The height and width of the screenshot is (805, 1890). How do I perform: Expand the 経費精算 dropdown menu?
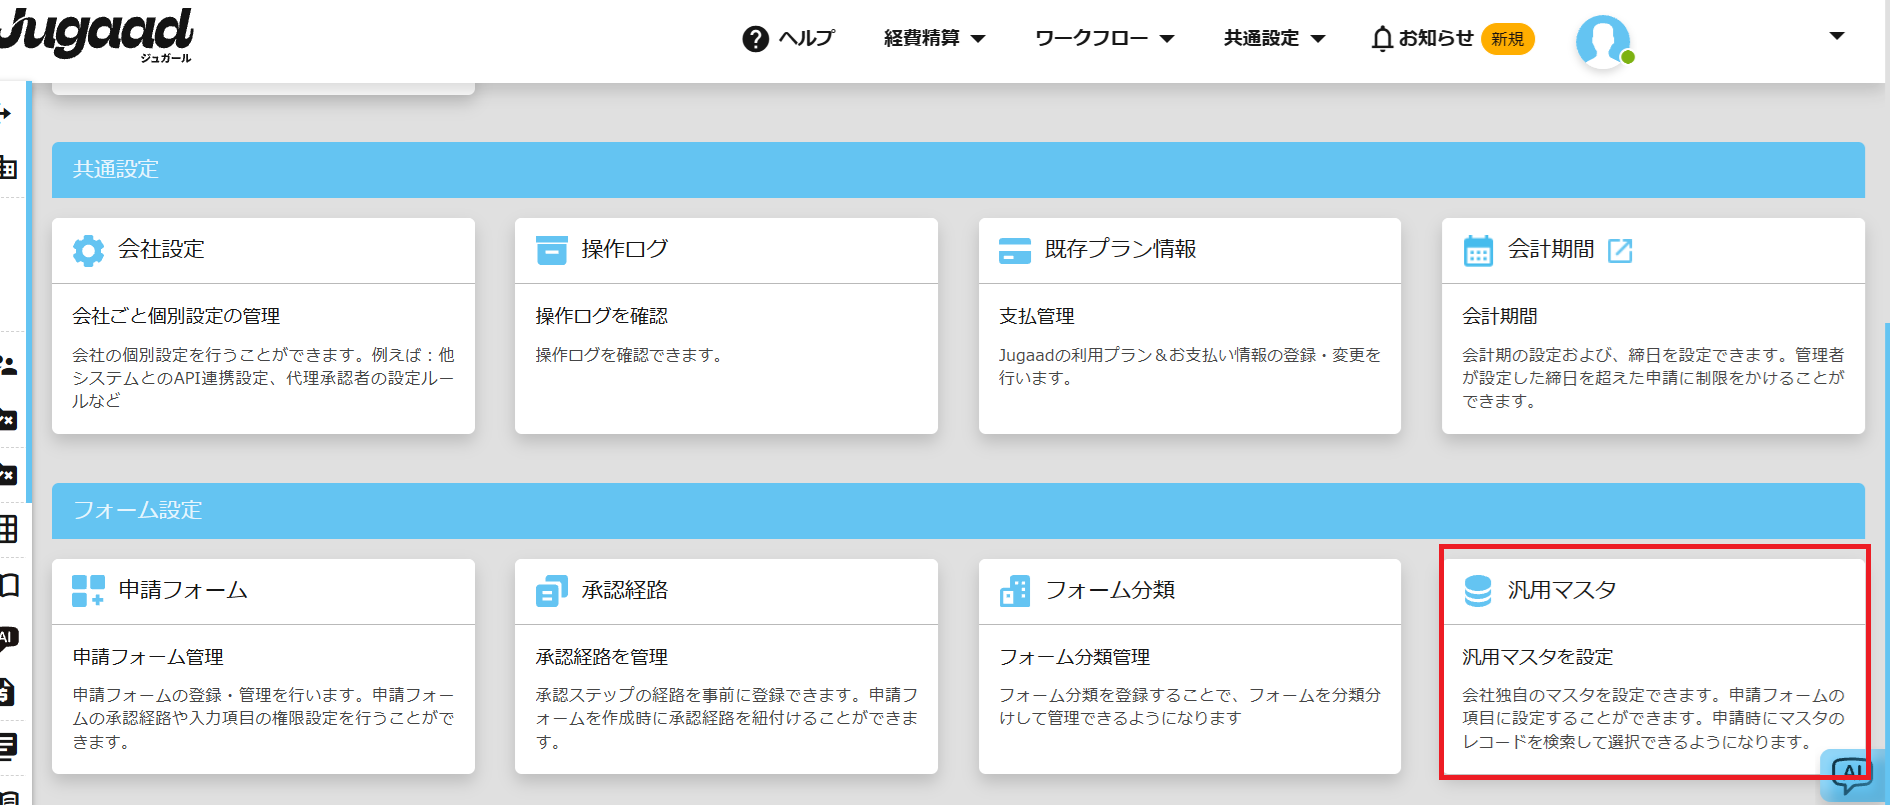(934, 38)
